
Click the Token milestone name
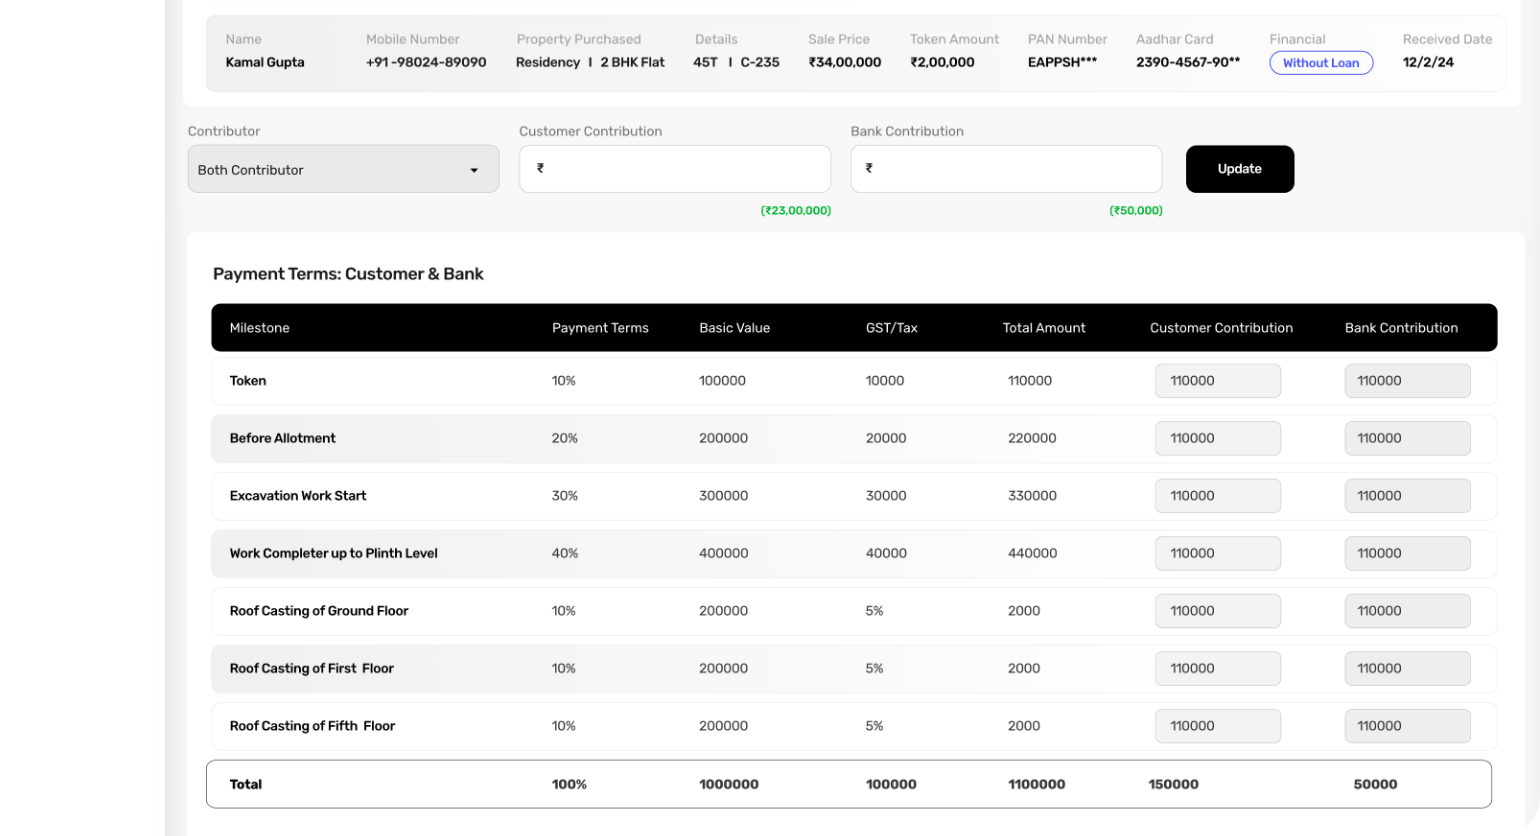click(x=248, y=381)
